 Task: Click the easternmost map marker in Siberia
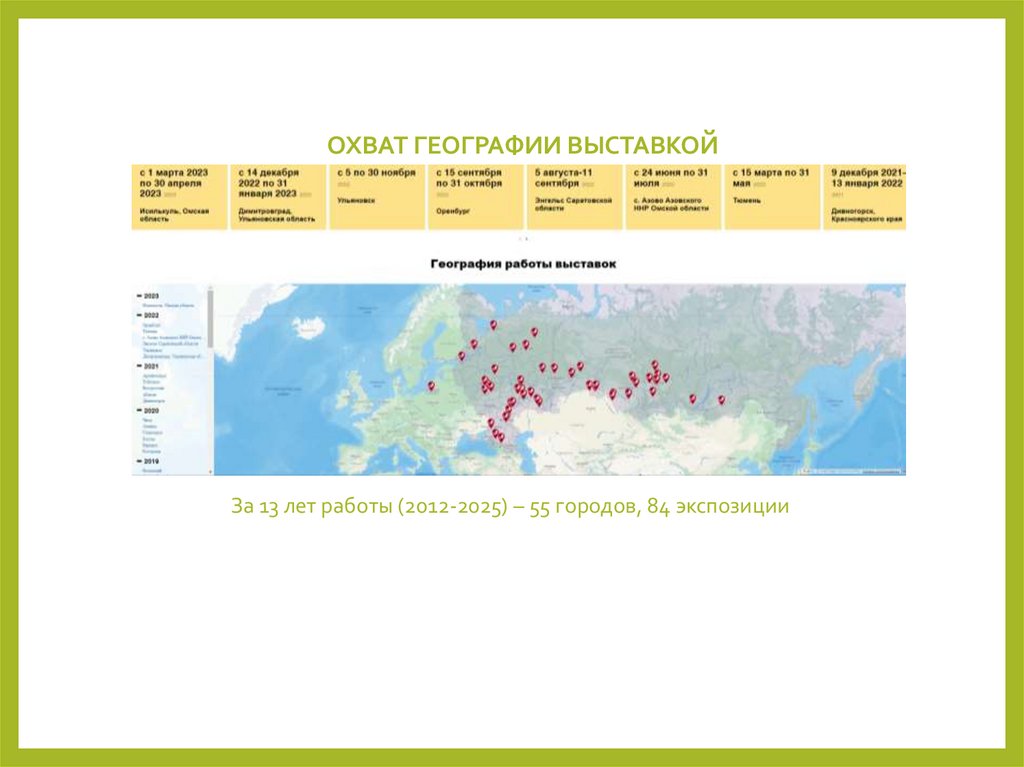[722, 400]
